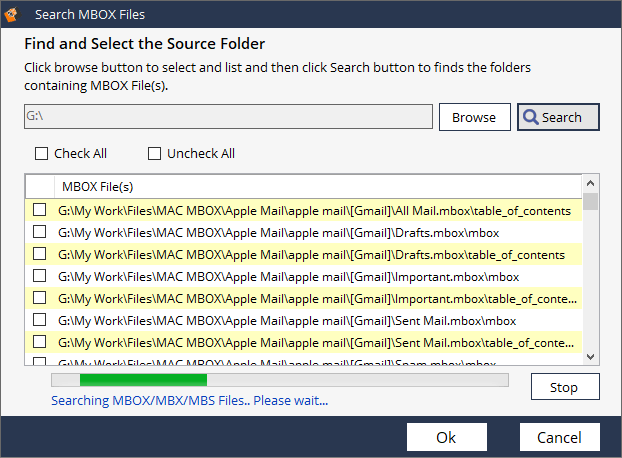The width and height of the screenshot is (622, 458).
Task: Click the app logo icon in title bar
Action: (14, 16)
